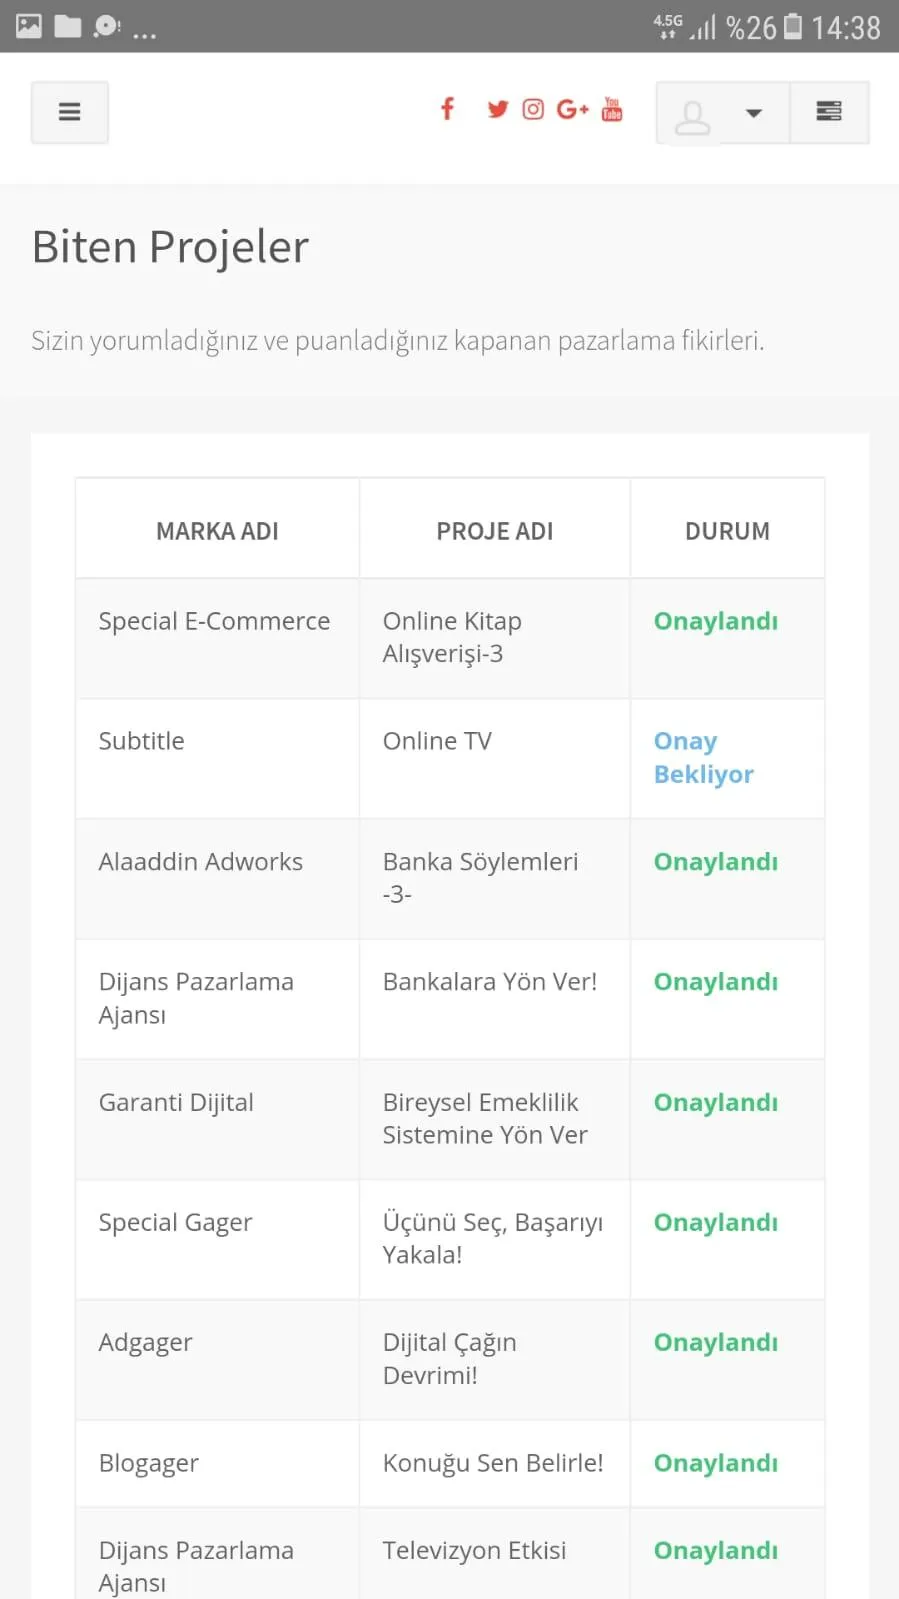Open the Instagram icon link
This screenshot has width=899, height=1599.
point(533,109)
